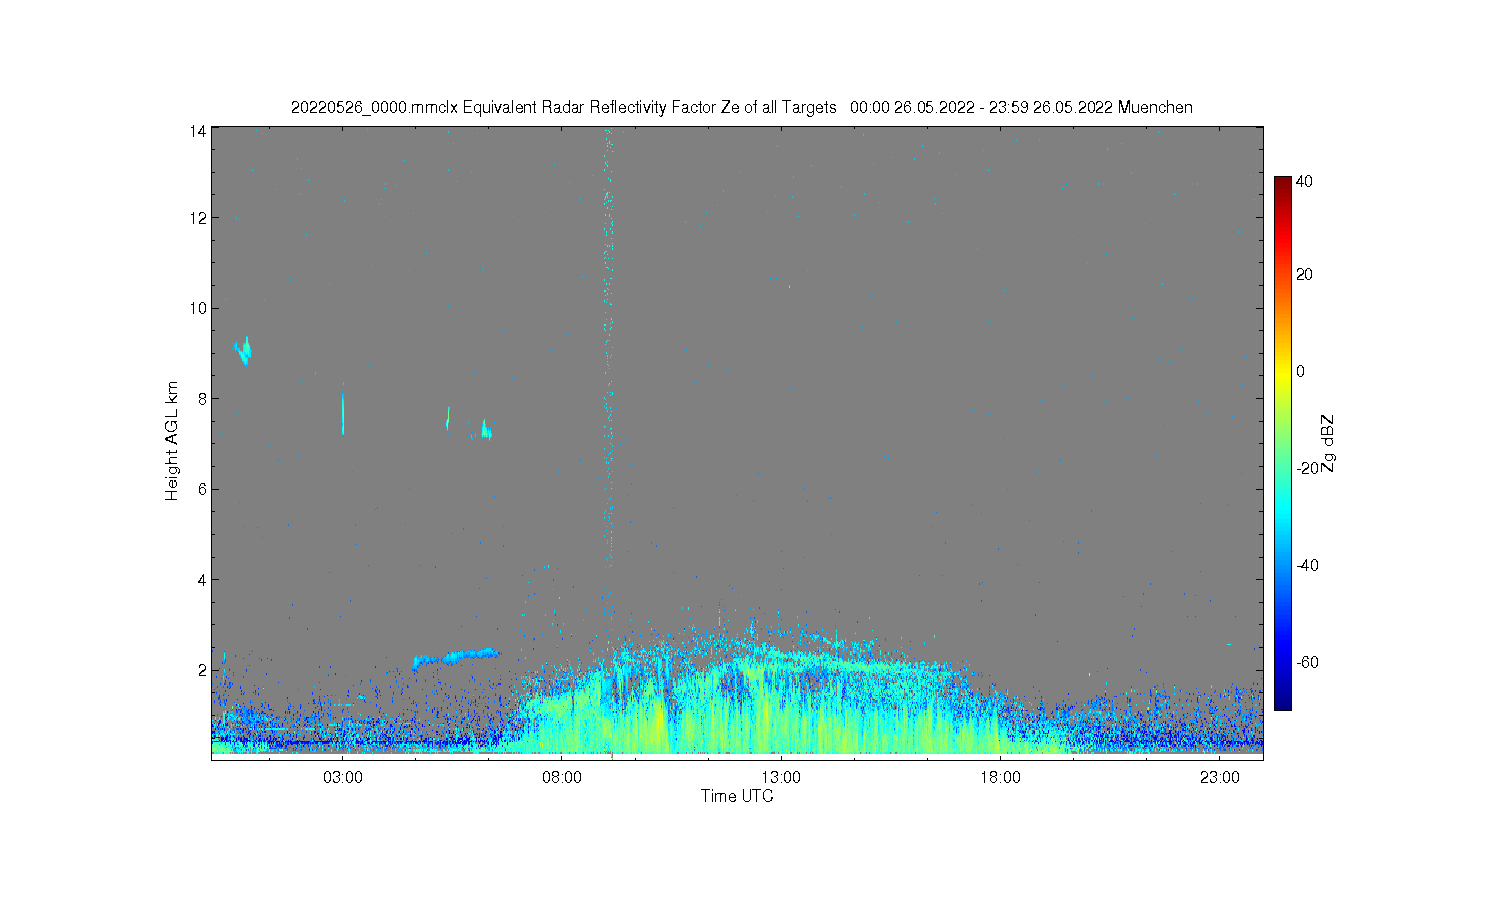Click the 13:00 time tick label

coord(781,778)
